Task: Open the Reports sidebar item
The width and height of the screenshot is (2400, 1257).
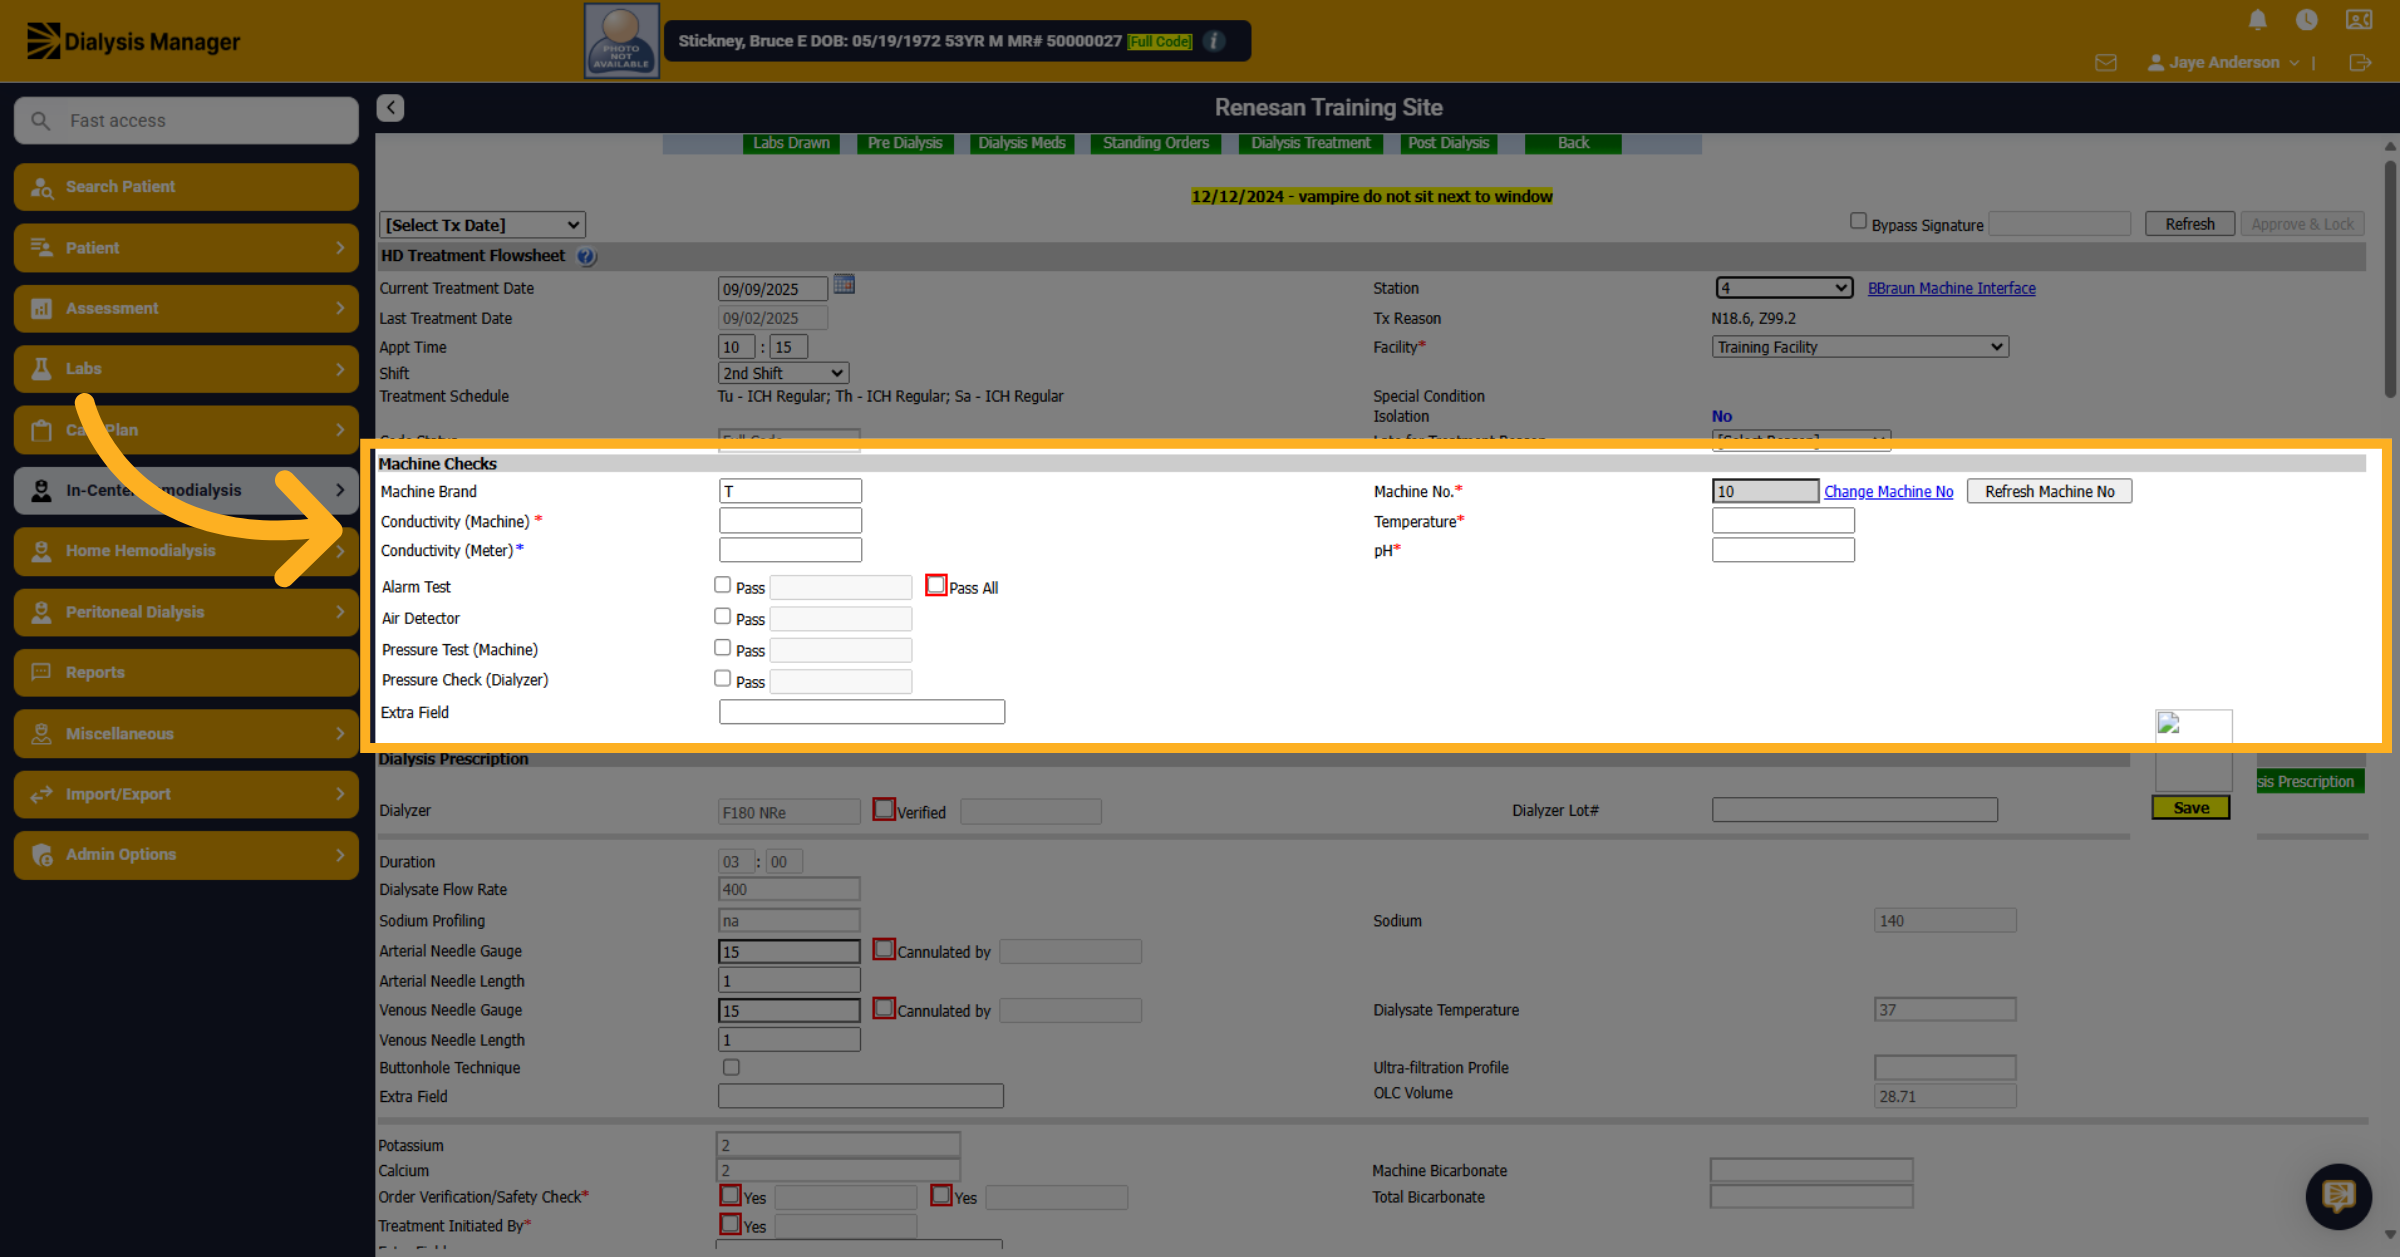Action: tap(186, 672)
